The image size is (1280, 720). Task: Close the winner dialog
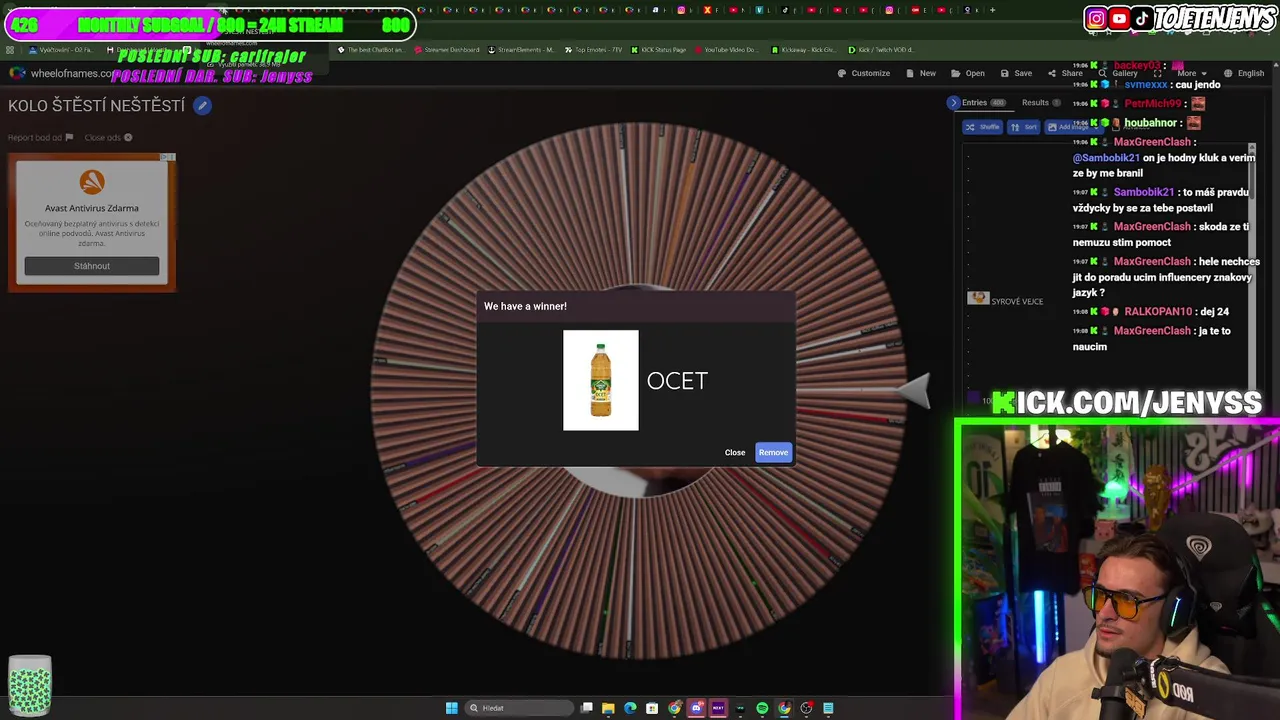tap(735, 452)
